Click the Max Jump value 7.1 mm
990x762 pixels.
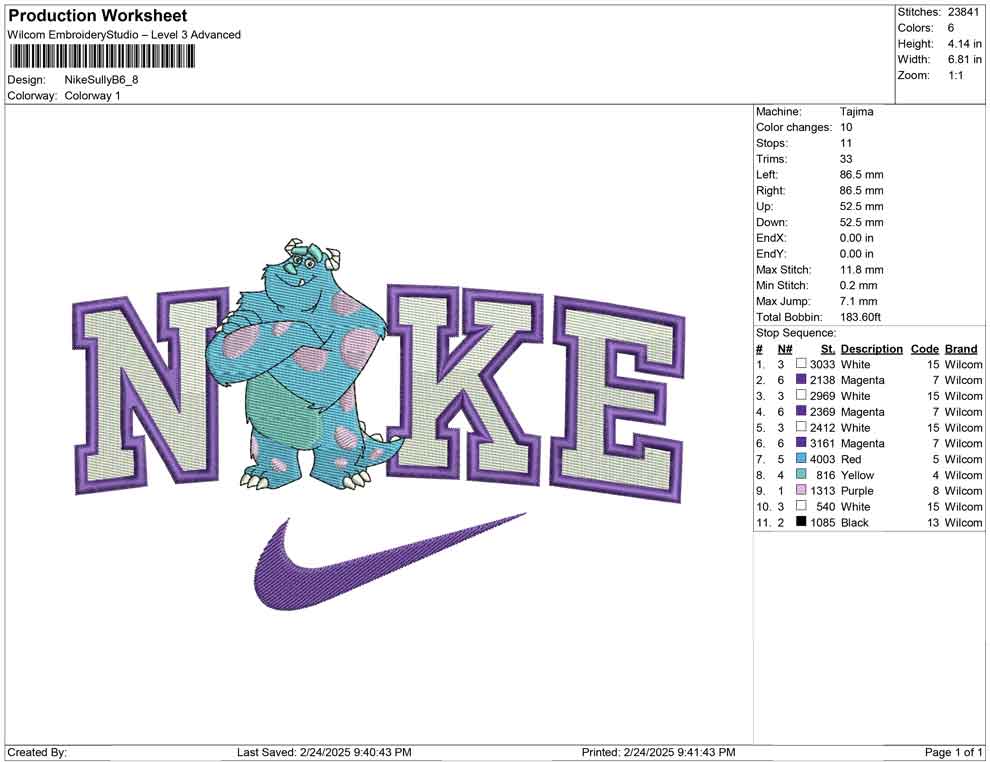[x=859, y=301]
